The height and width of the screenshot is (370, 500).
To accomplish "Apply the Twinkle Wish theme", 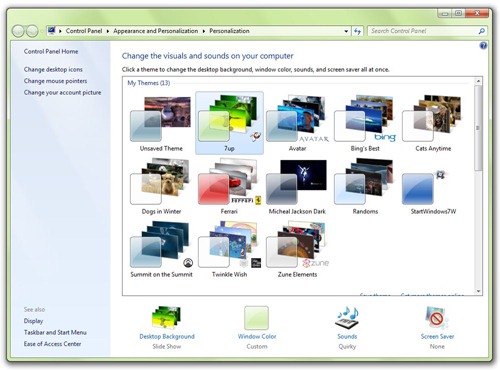I will [229, 249].
